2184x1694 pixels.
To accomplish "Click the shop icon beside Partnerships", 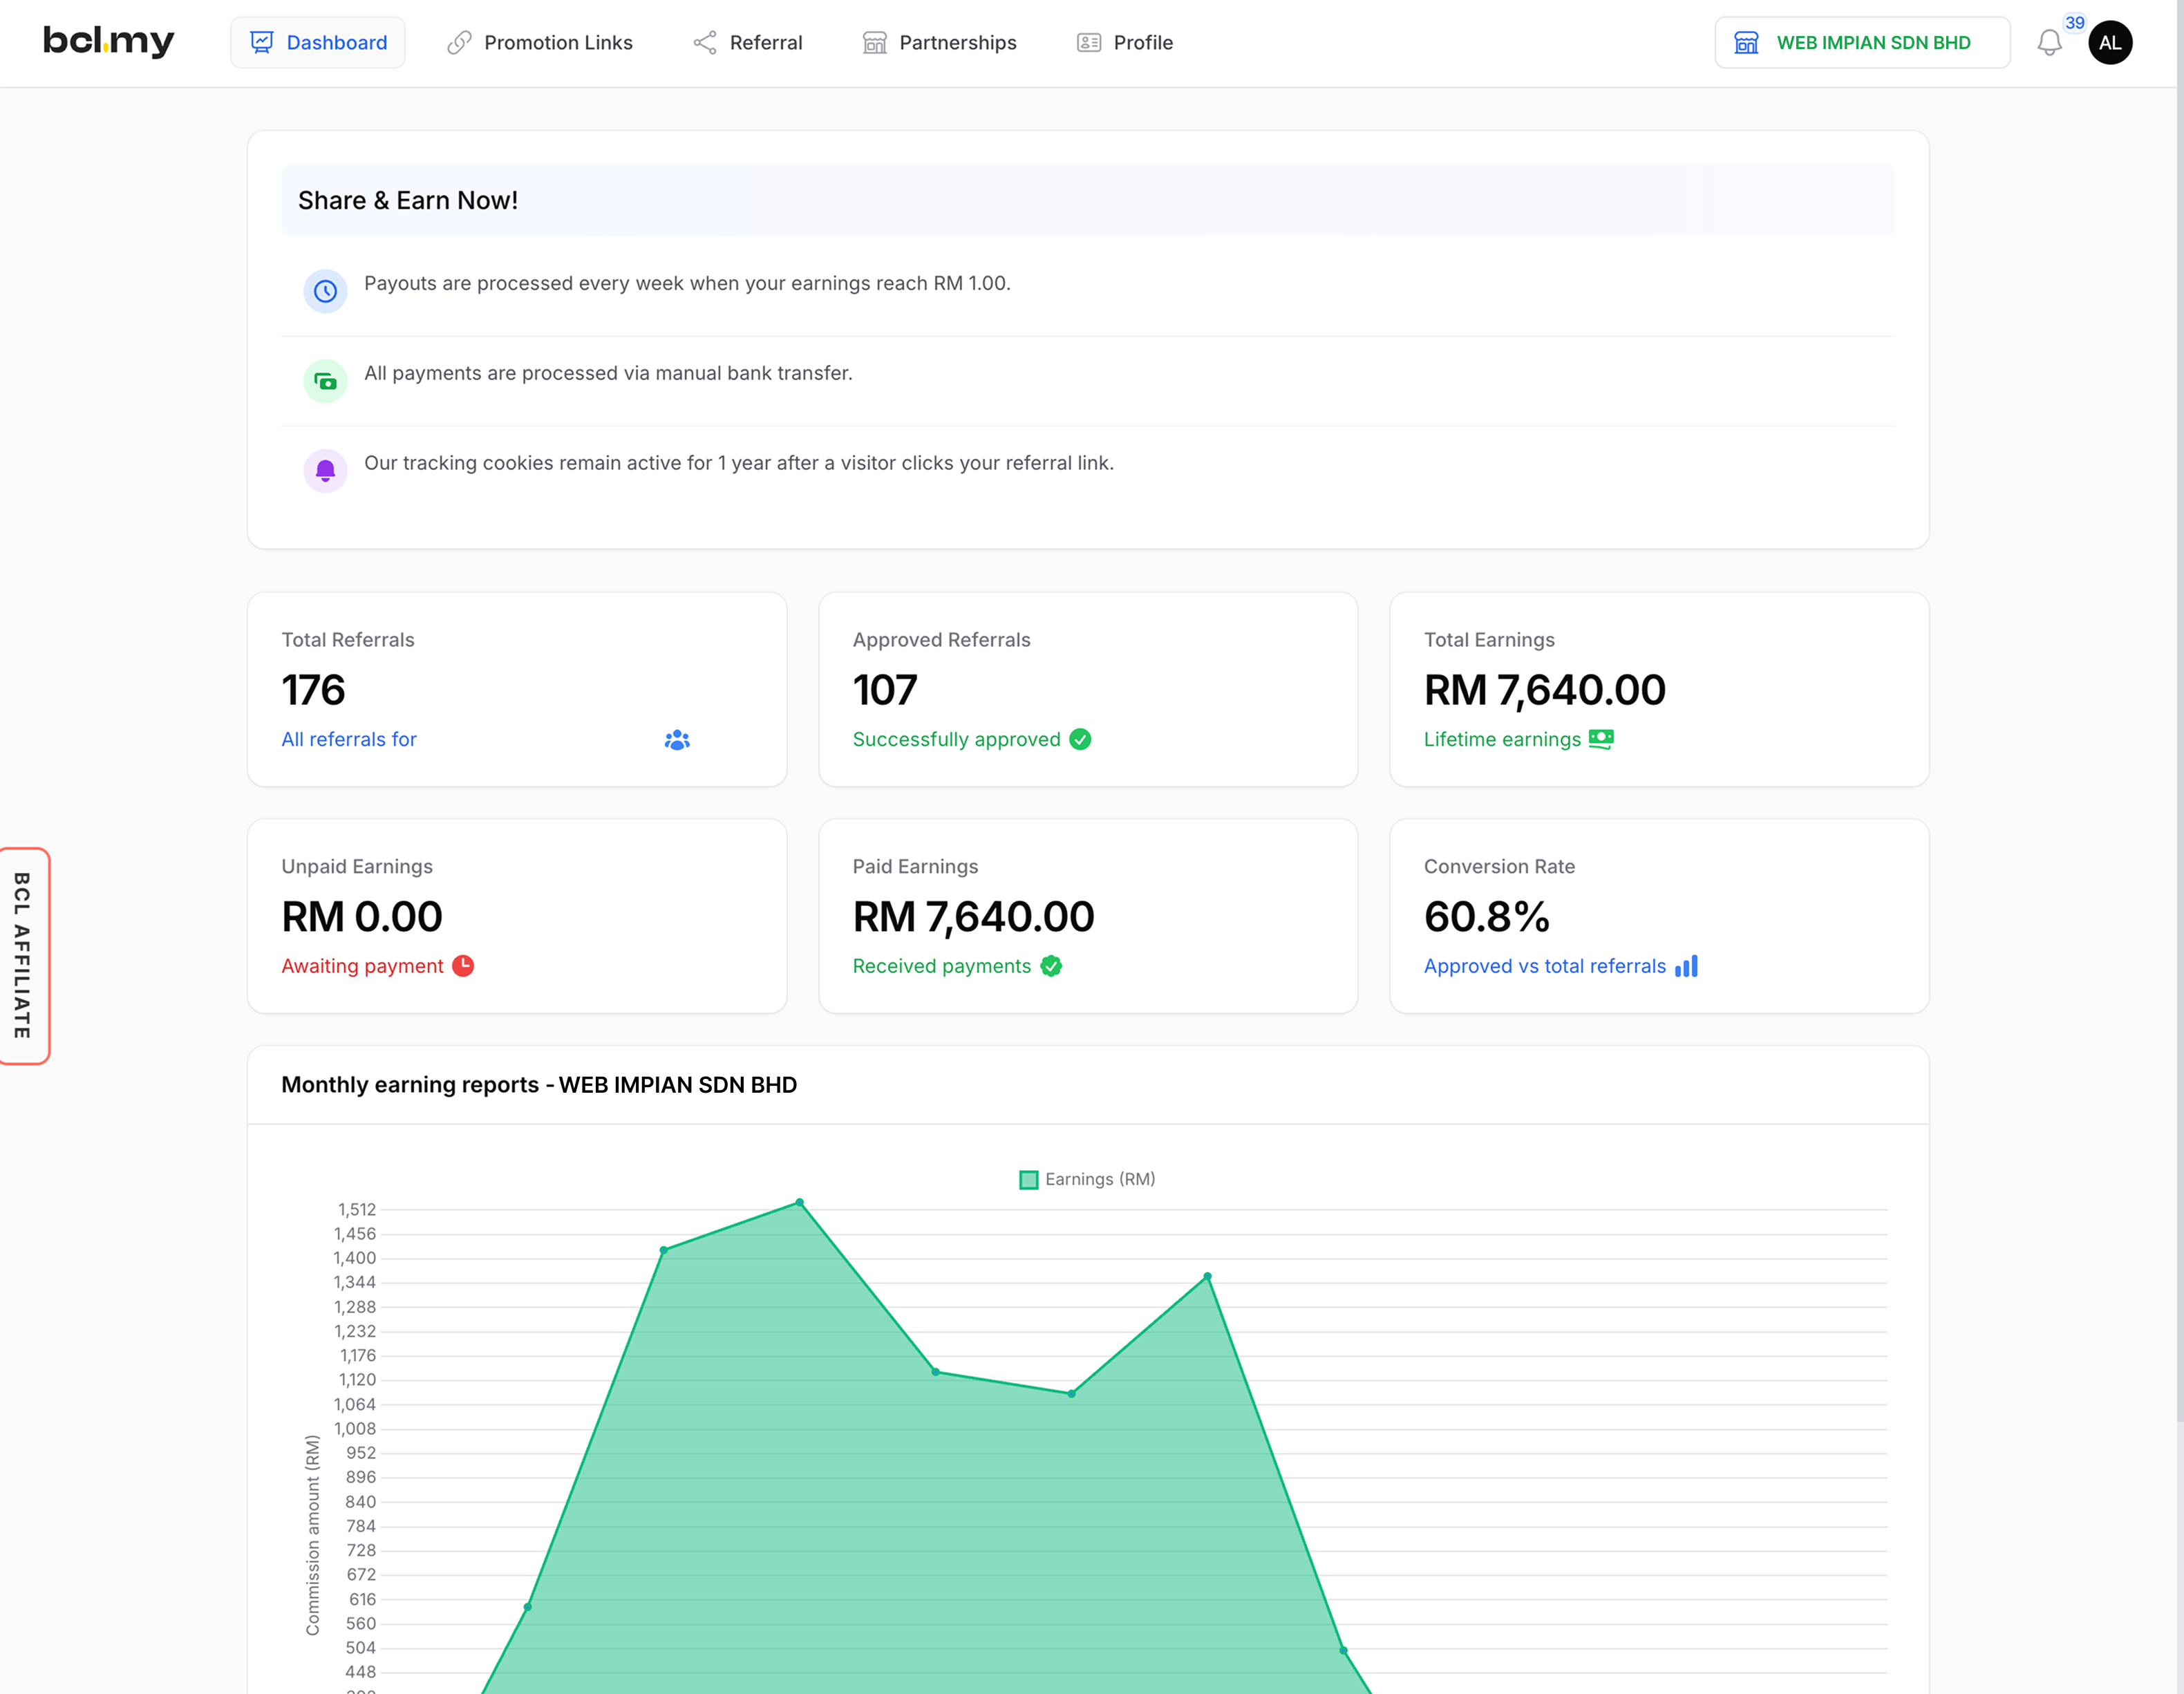I will tap(875, 42).
